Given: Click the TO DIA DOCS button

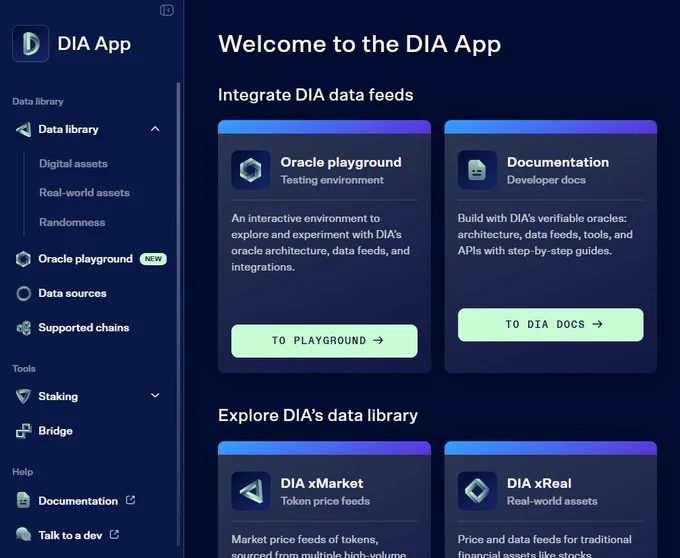Looking at the screenshot, I should point(551,325).
